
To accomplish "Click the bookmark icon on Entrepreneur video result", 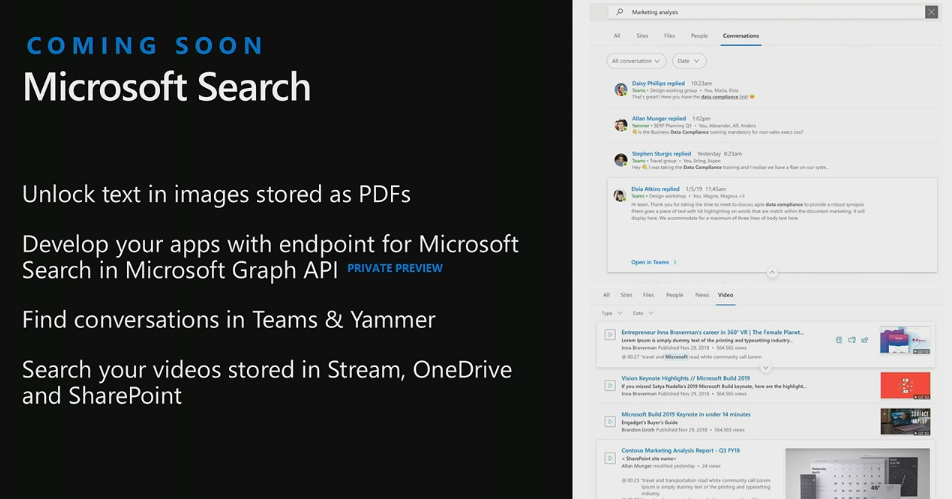I will [838, 340].
